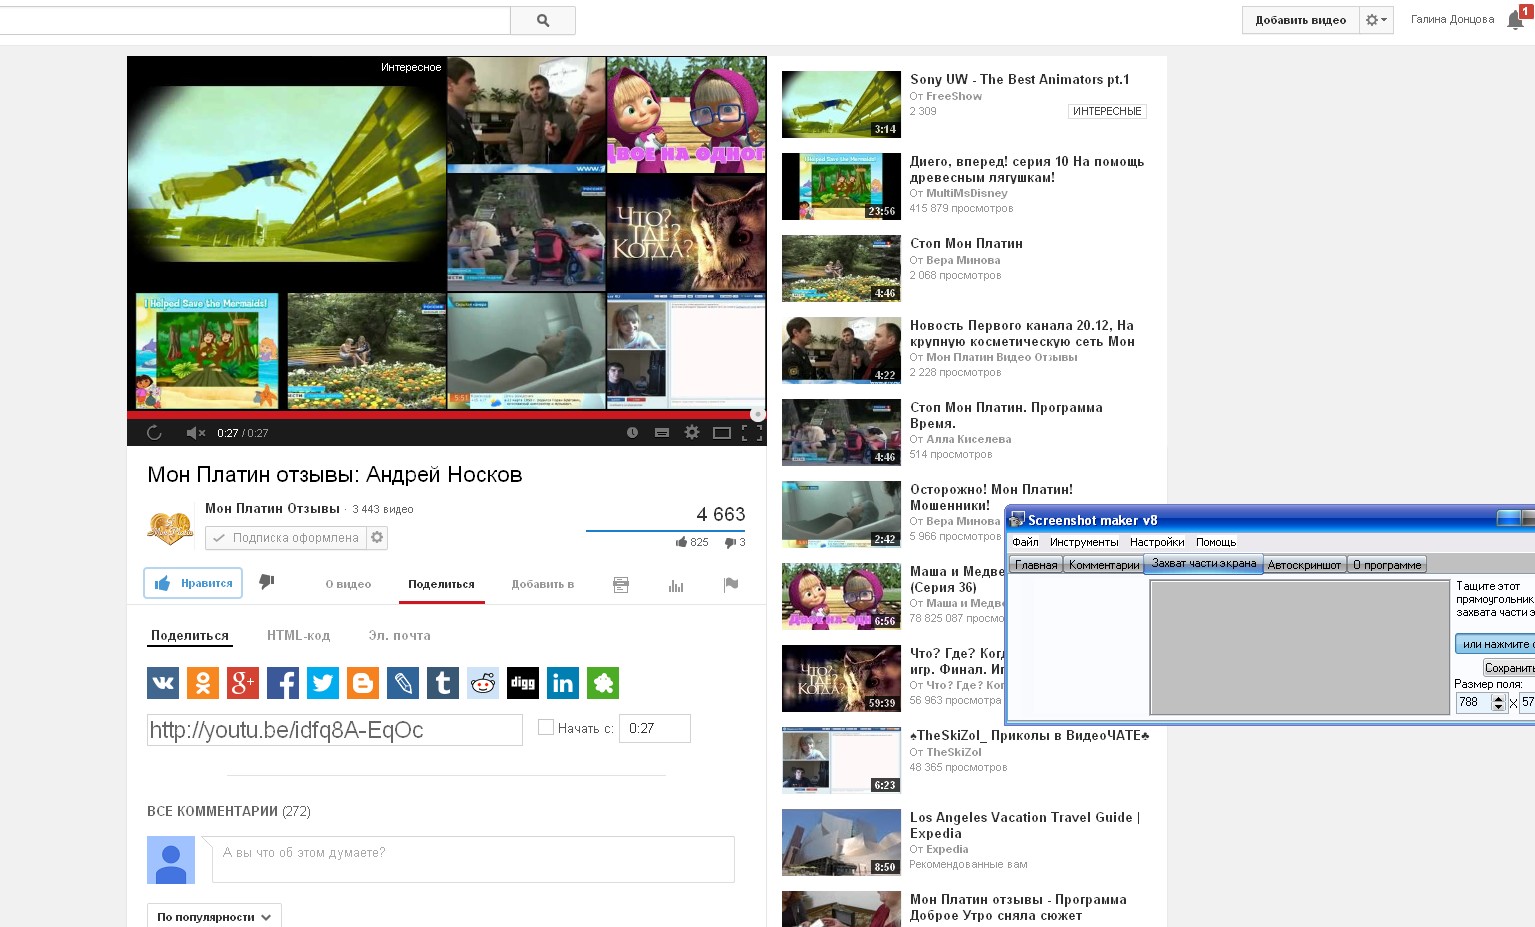The image size is (1535, 927).
Task: Share the video to Tumblr
Action: tap(443, 683)
